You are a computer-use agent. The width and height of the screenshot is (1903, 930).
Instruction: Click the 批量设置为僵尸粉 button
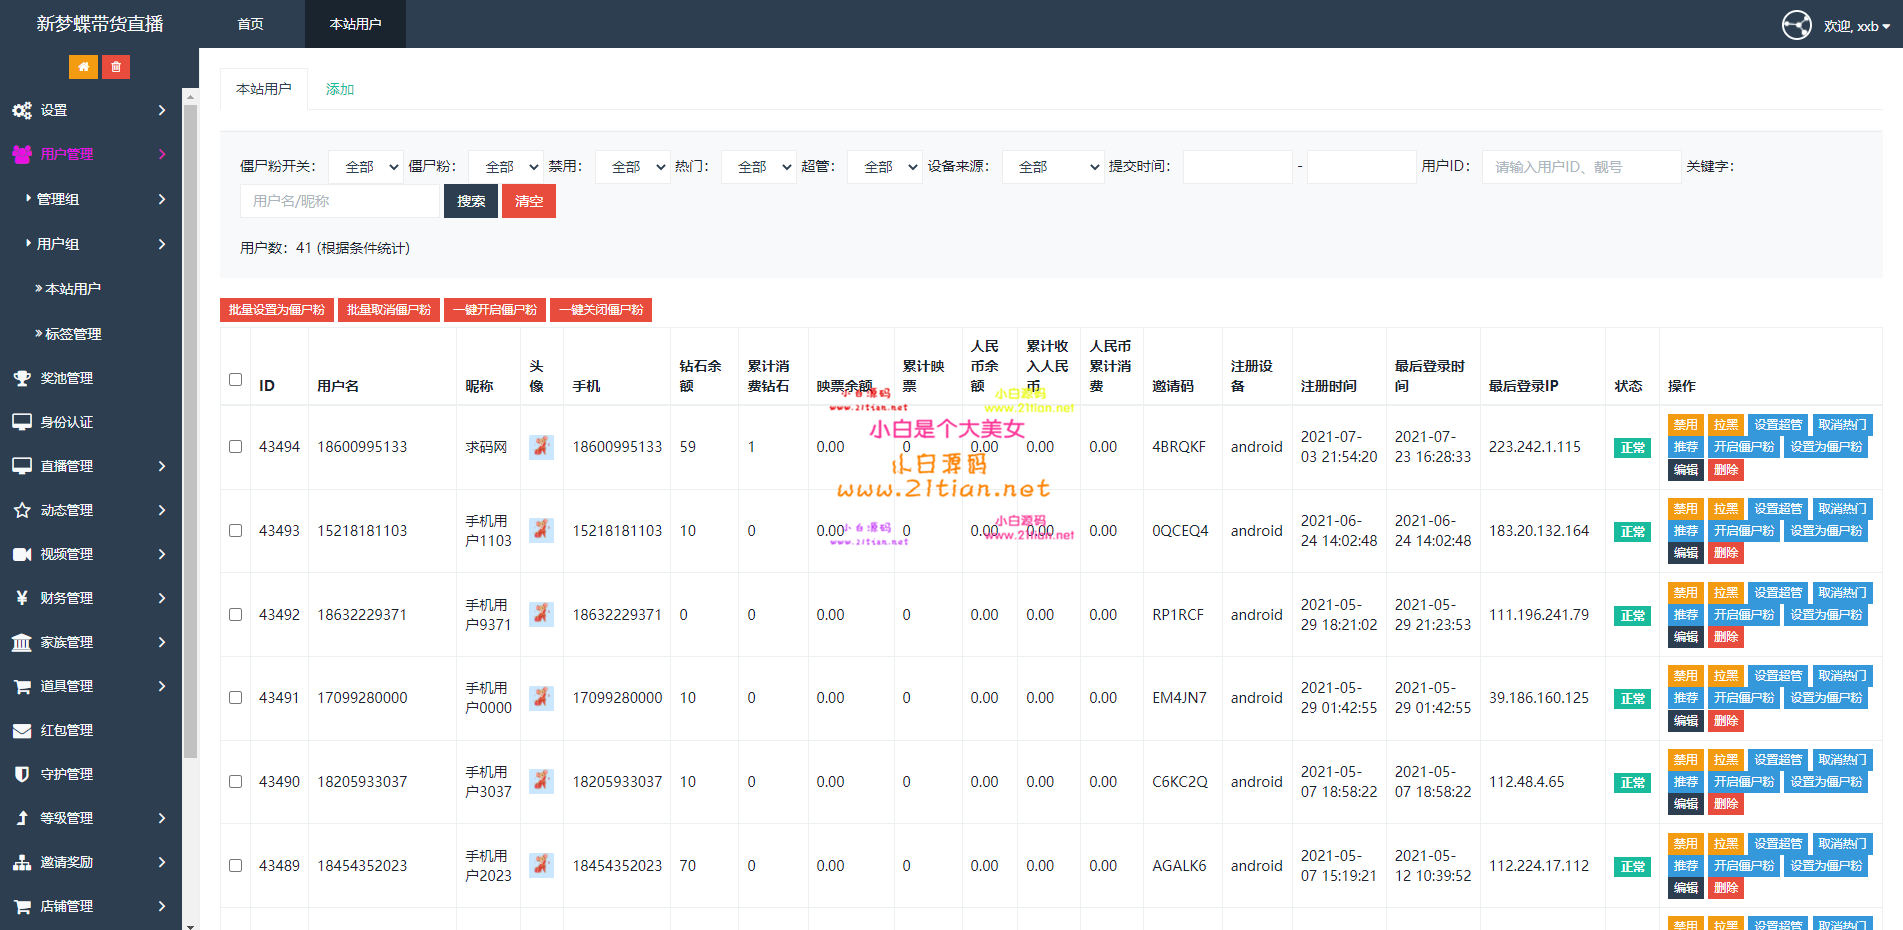(277, 310)
